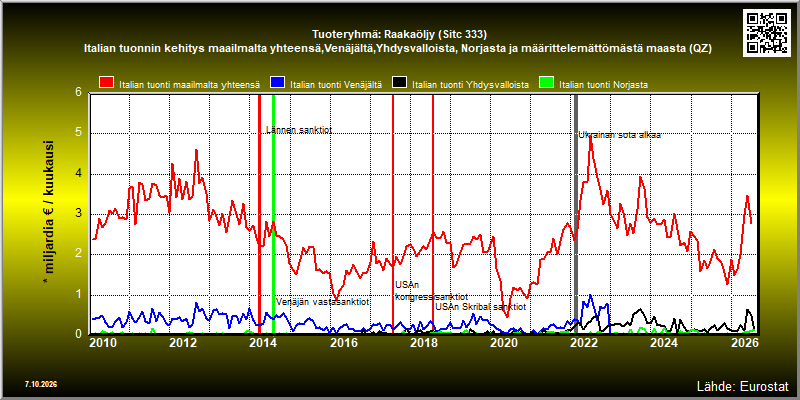Click the x-axis label 2020
Image resolution: width=800 pixels, height=400 pixels.
point(505,344)
